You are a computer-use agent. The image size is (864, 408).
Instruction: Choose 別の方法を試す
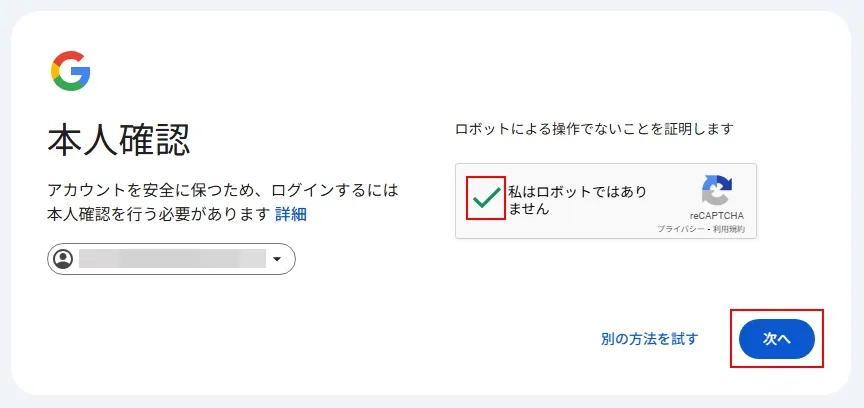[x=649, y=339]
